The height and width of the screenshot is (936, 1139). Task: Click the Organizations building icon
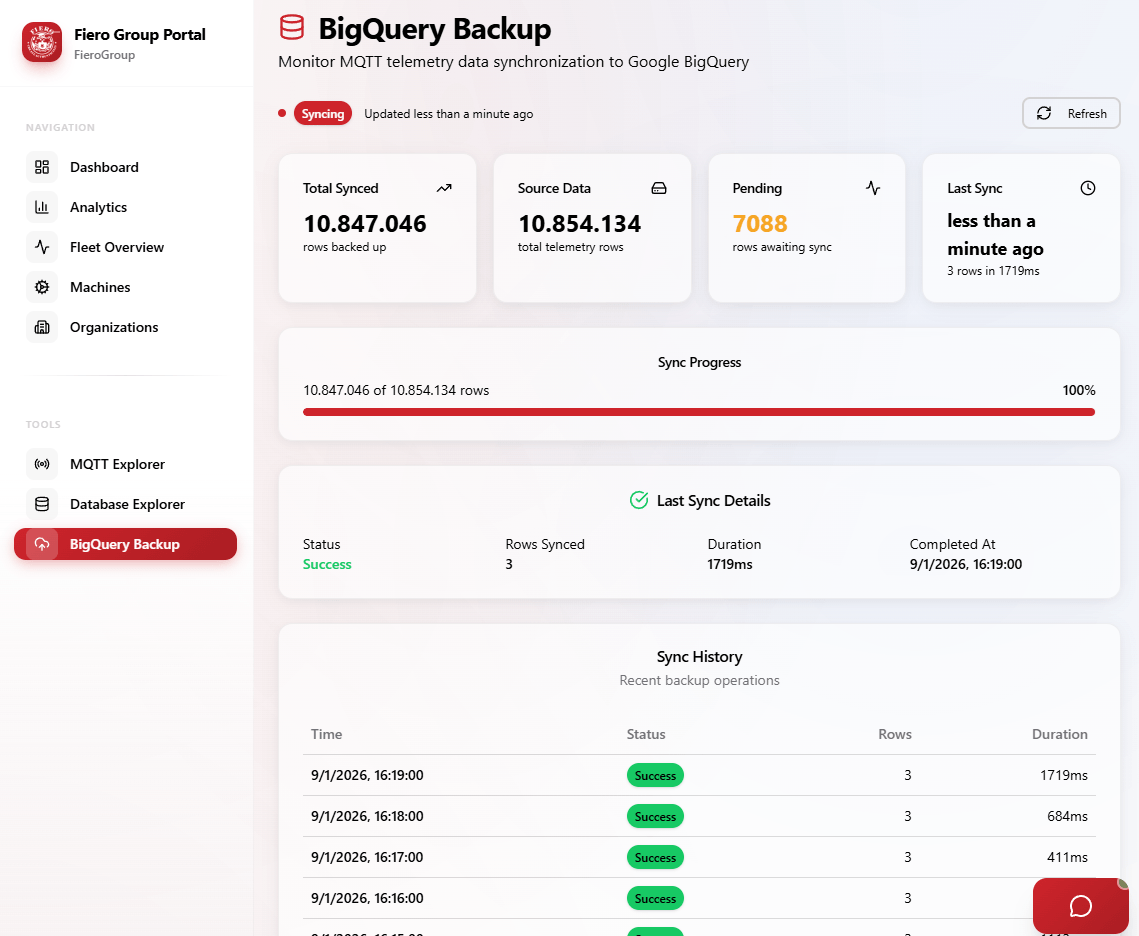[42, 327]
